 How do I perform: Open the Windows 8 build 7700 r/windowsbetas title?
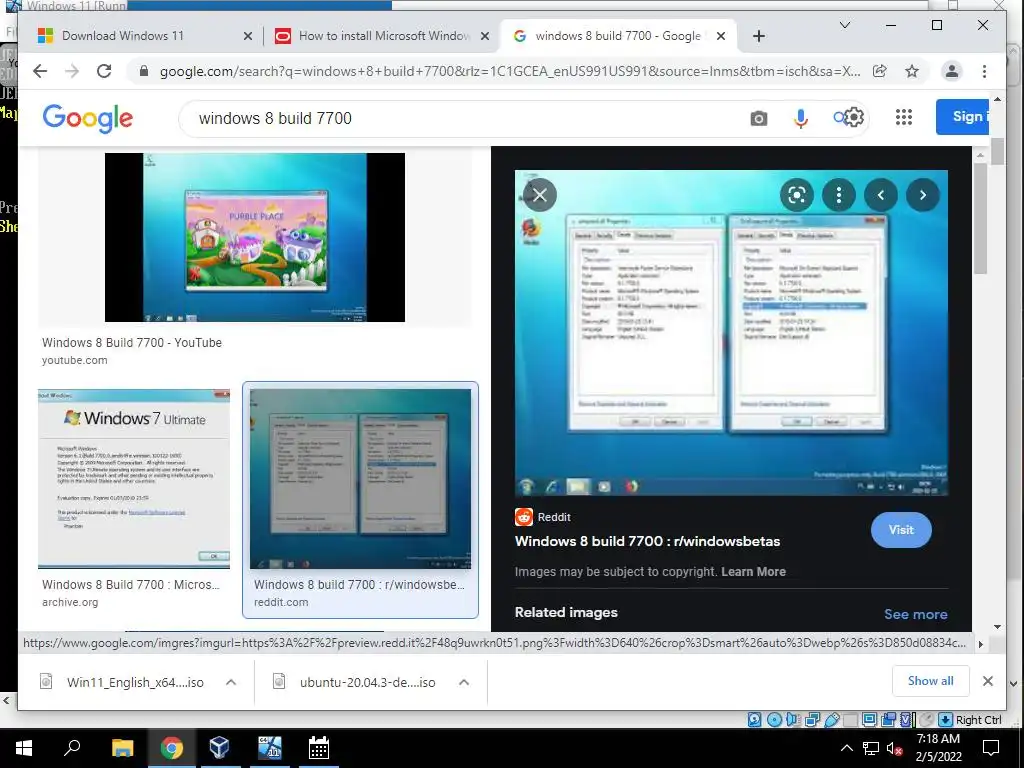point(647,541)
